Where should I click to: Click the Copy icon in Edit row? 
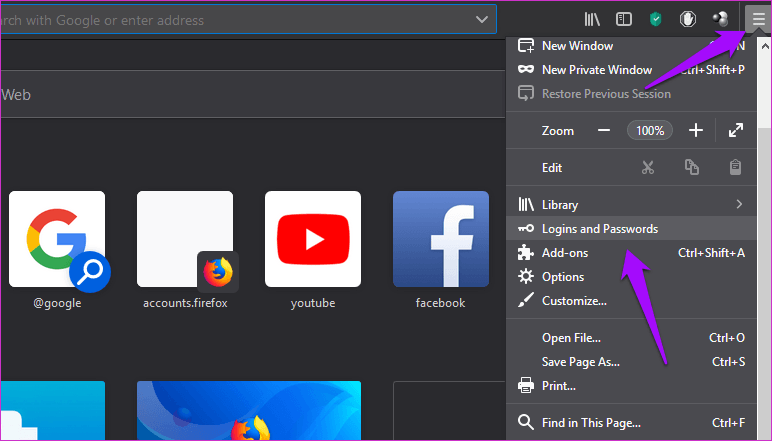click(692, 167)
